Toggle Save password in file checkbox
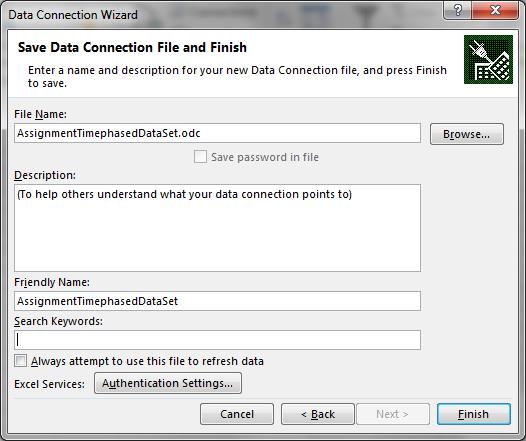This screenshot has height=441, width=526. (200, 157)
